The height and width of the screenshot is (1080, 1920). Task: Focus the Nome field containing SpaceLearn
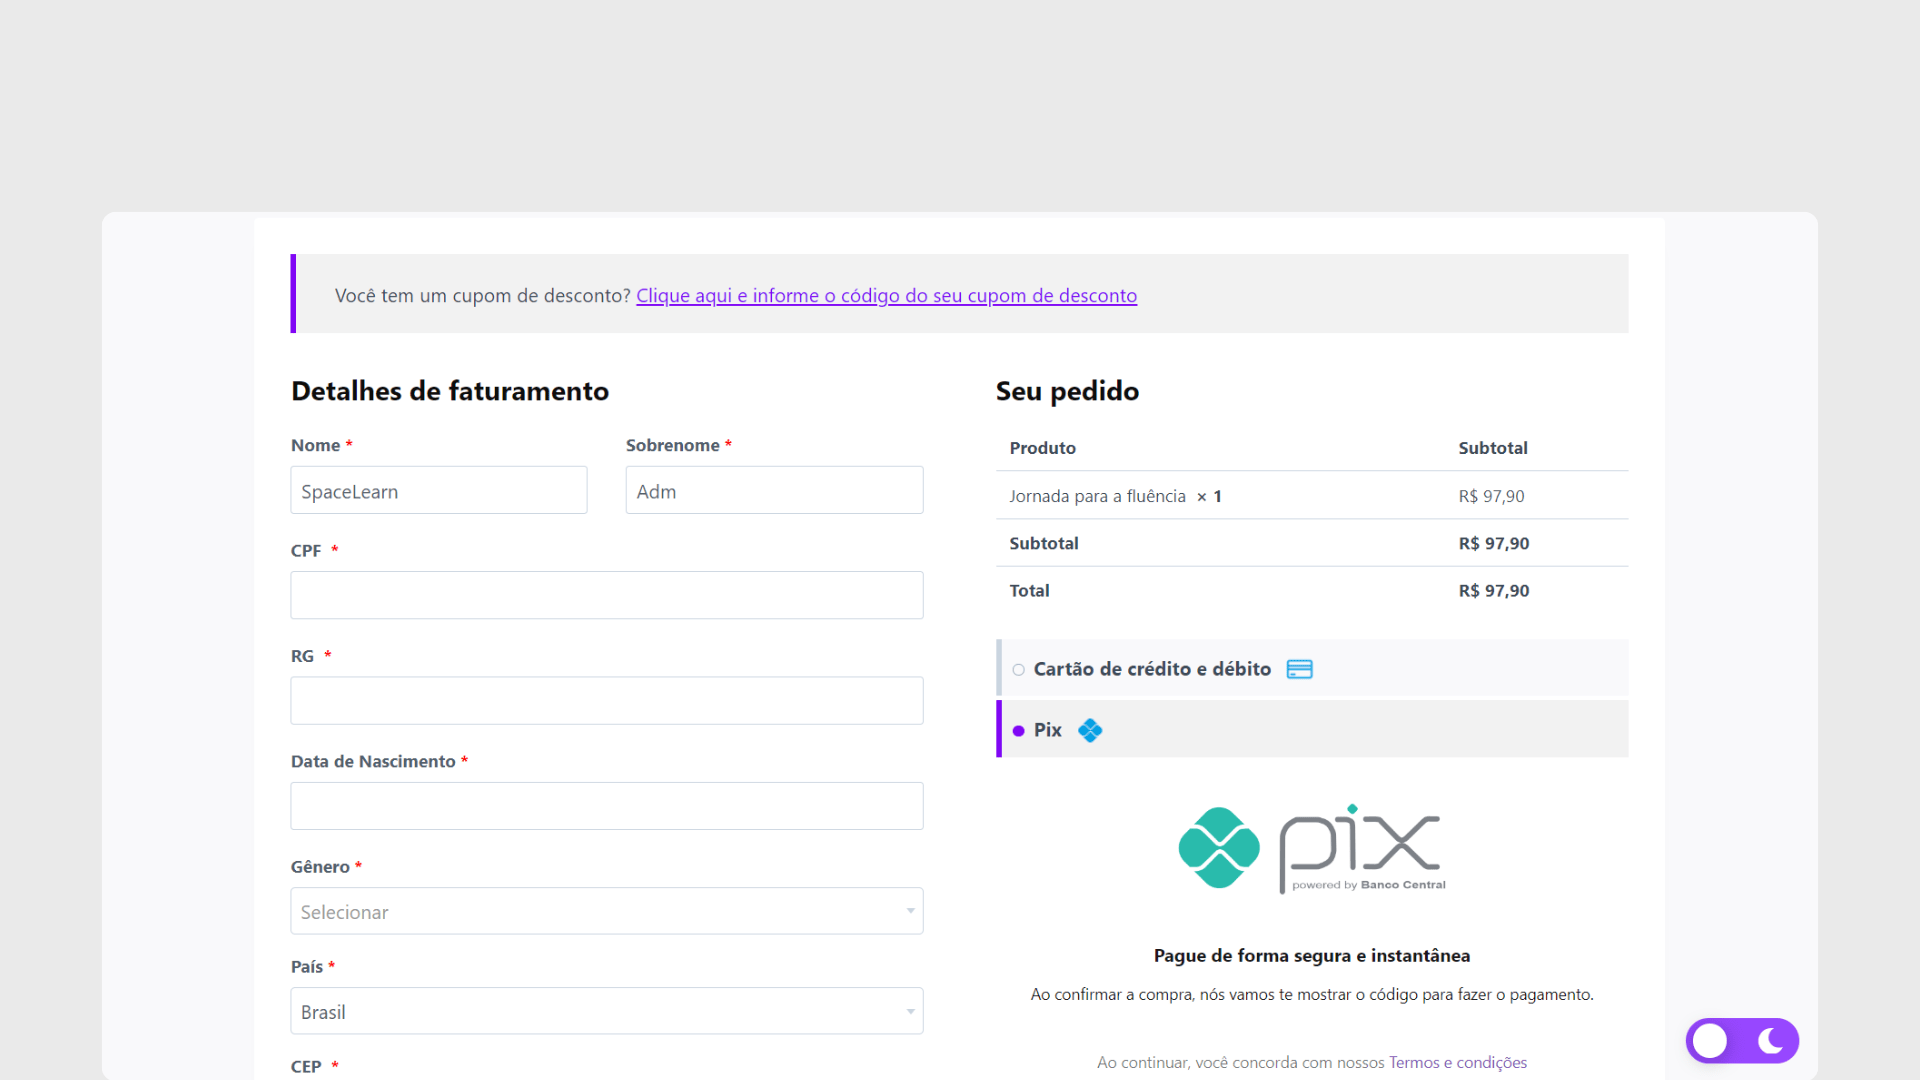[x=439, y=490]
